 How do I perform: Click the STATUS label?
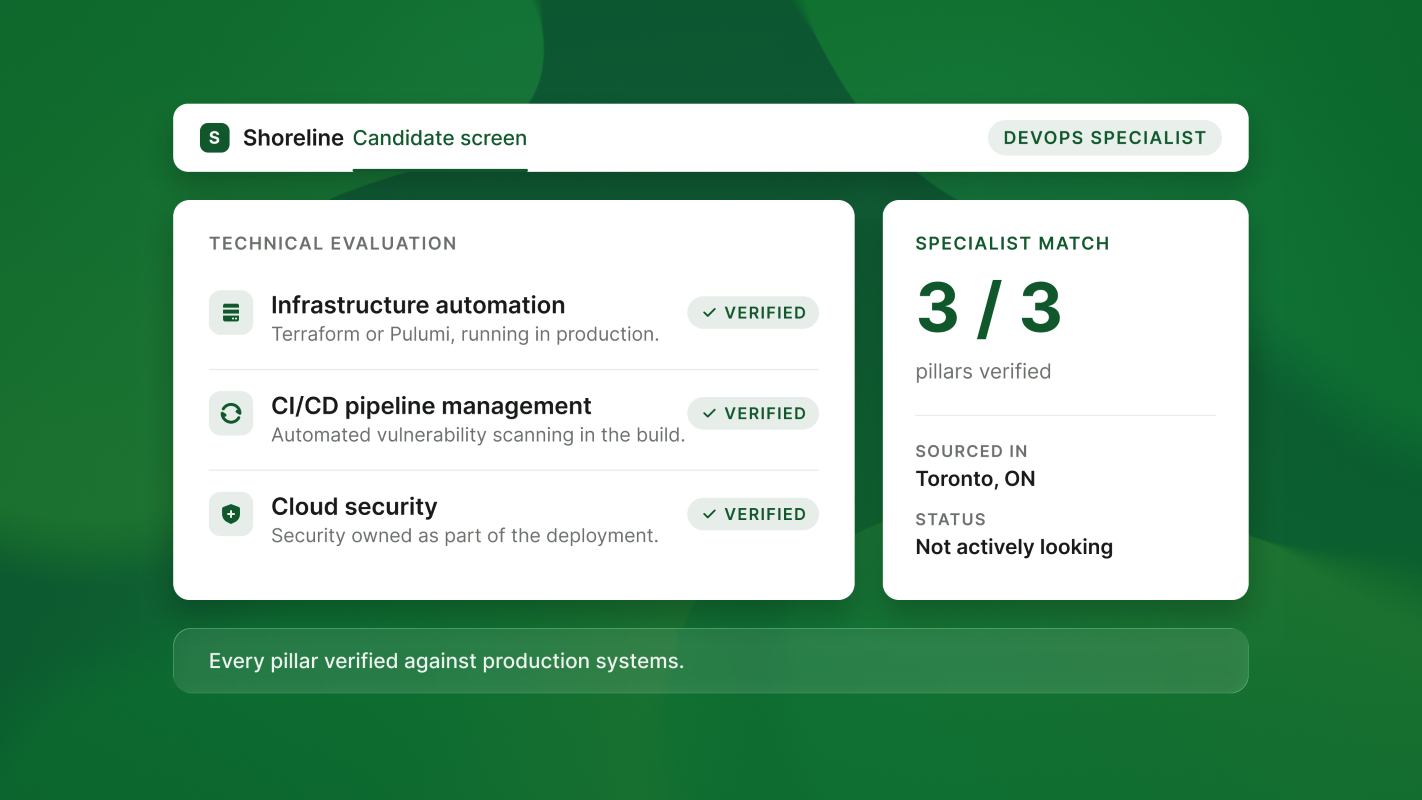tap(951, 519)
